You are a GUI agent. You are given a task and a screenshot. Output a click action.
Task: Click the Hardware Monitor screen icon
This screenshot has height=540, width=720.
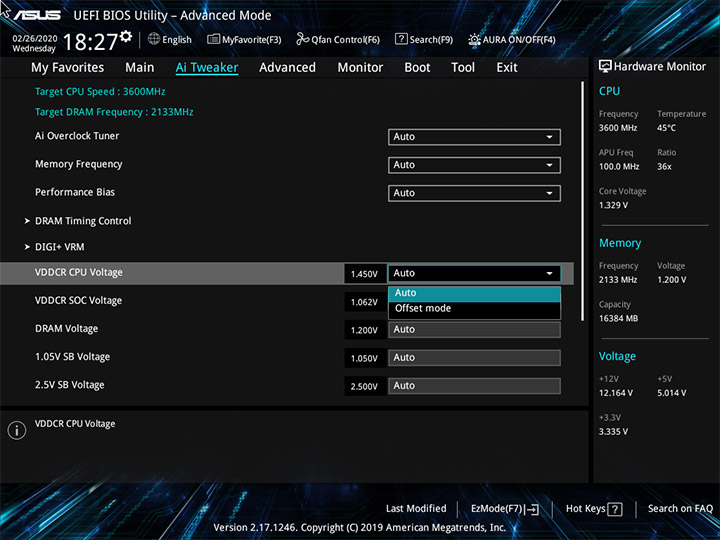pyautogui.click(x=605, y=67)
